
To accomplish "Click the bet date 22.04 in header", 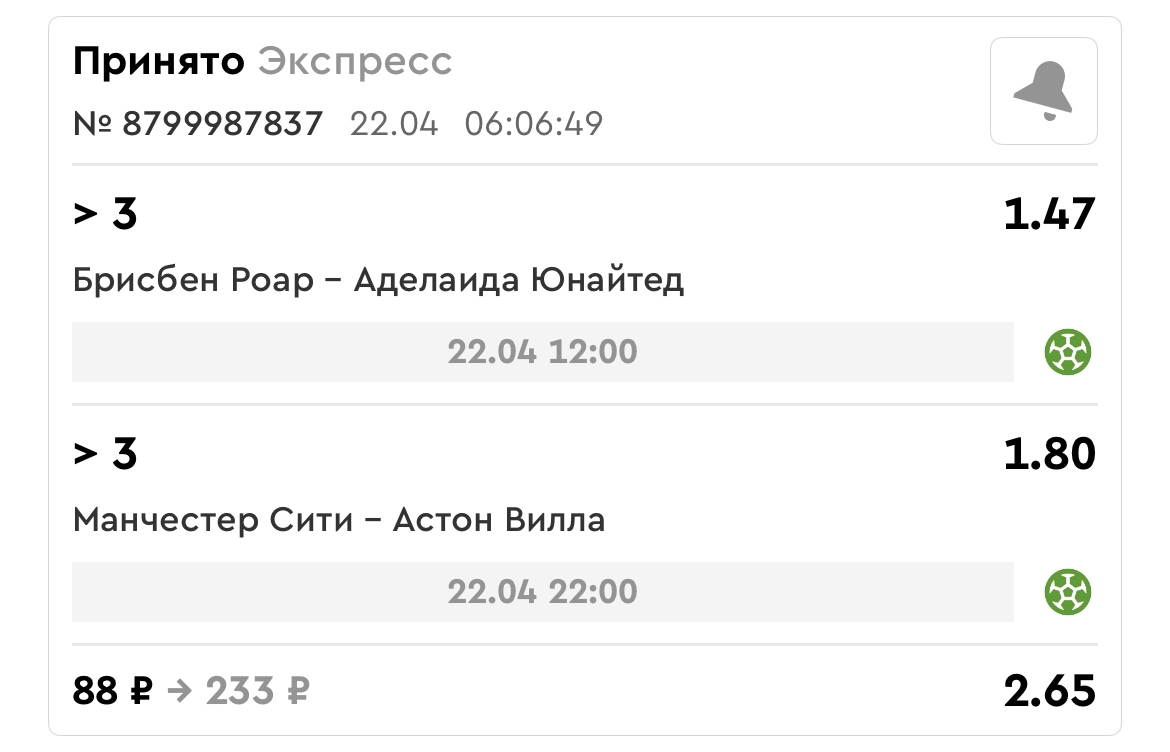I will (x=394, y=124).
